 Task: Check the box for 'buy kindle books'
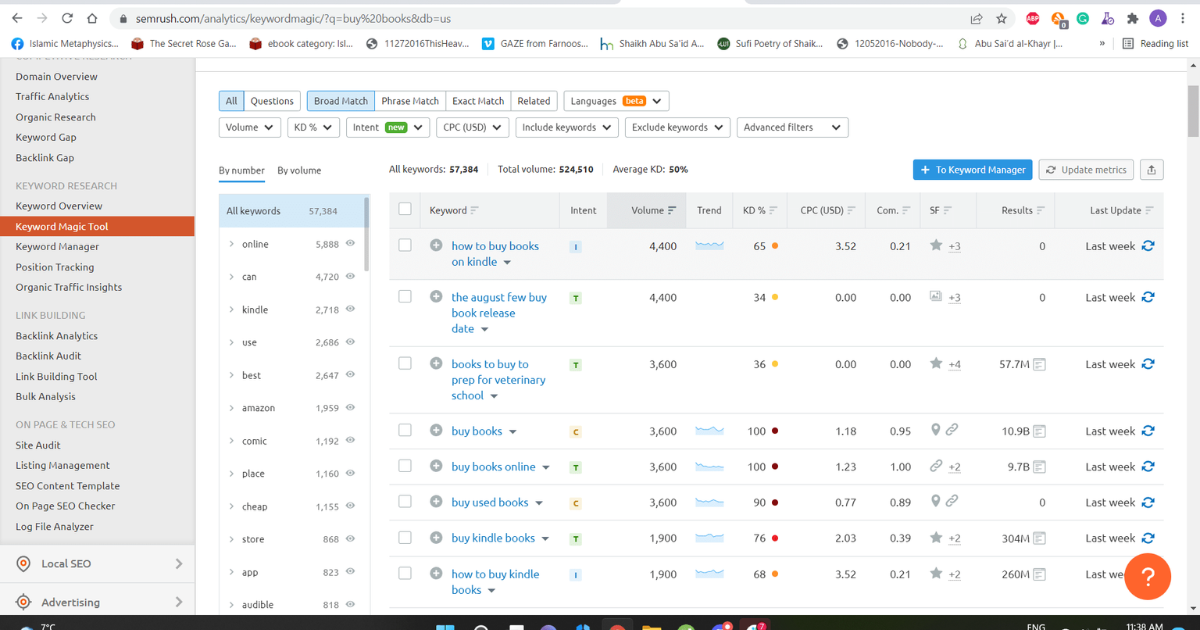[x=405, y=538]
